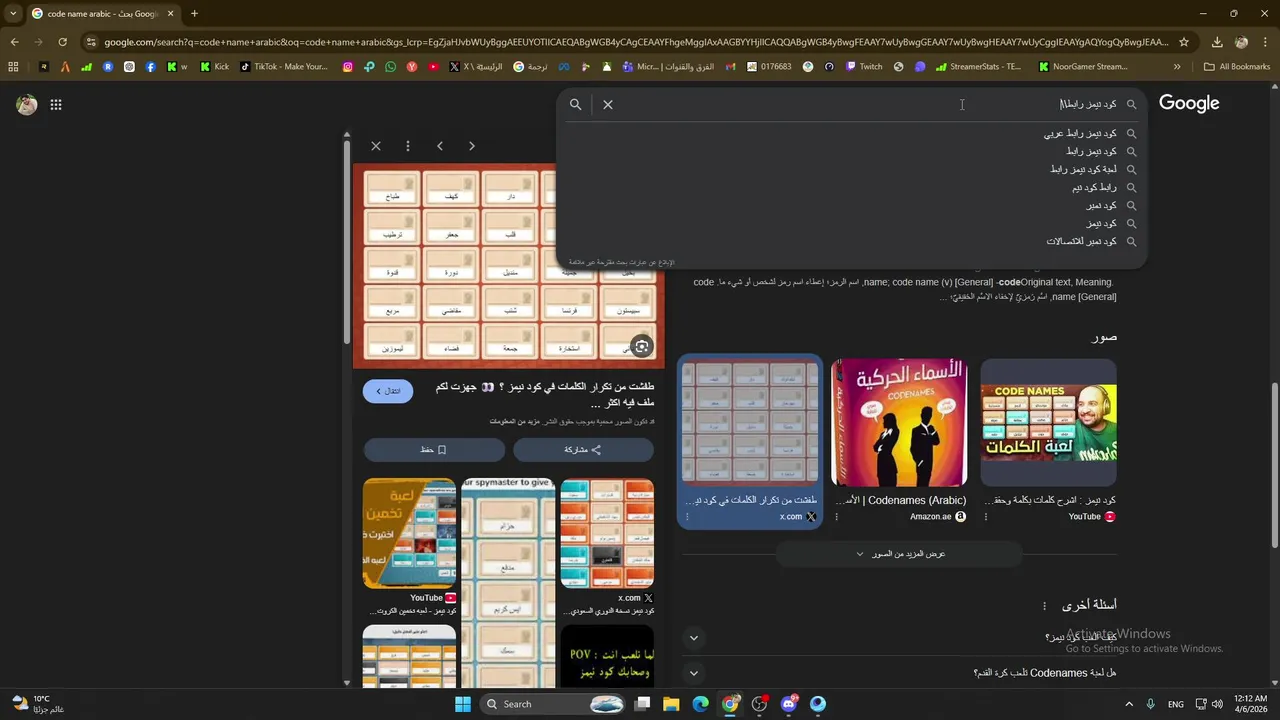Click the browser back arrow
This screenshot has height=720, width=1280.
pos(14,42)
